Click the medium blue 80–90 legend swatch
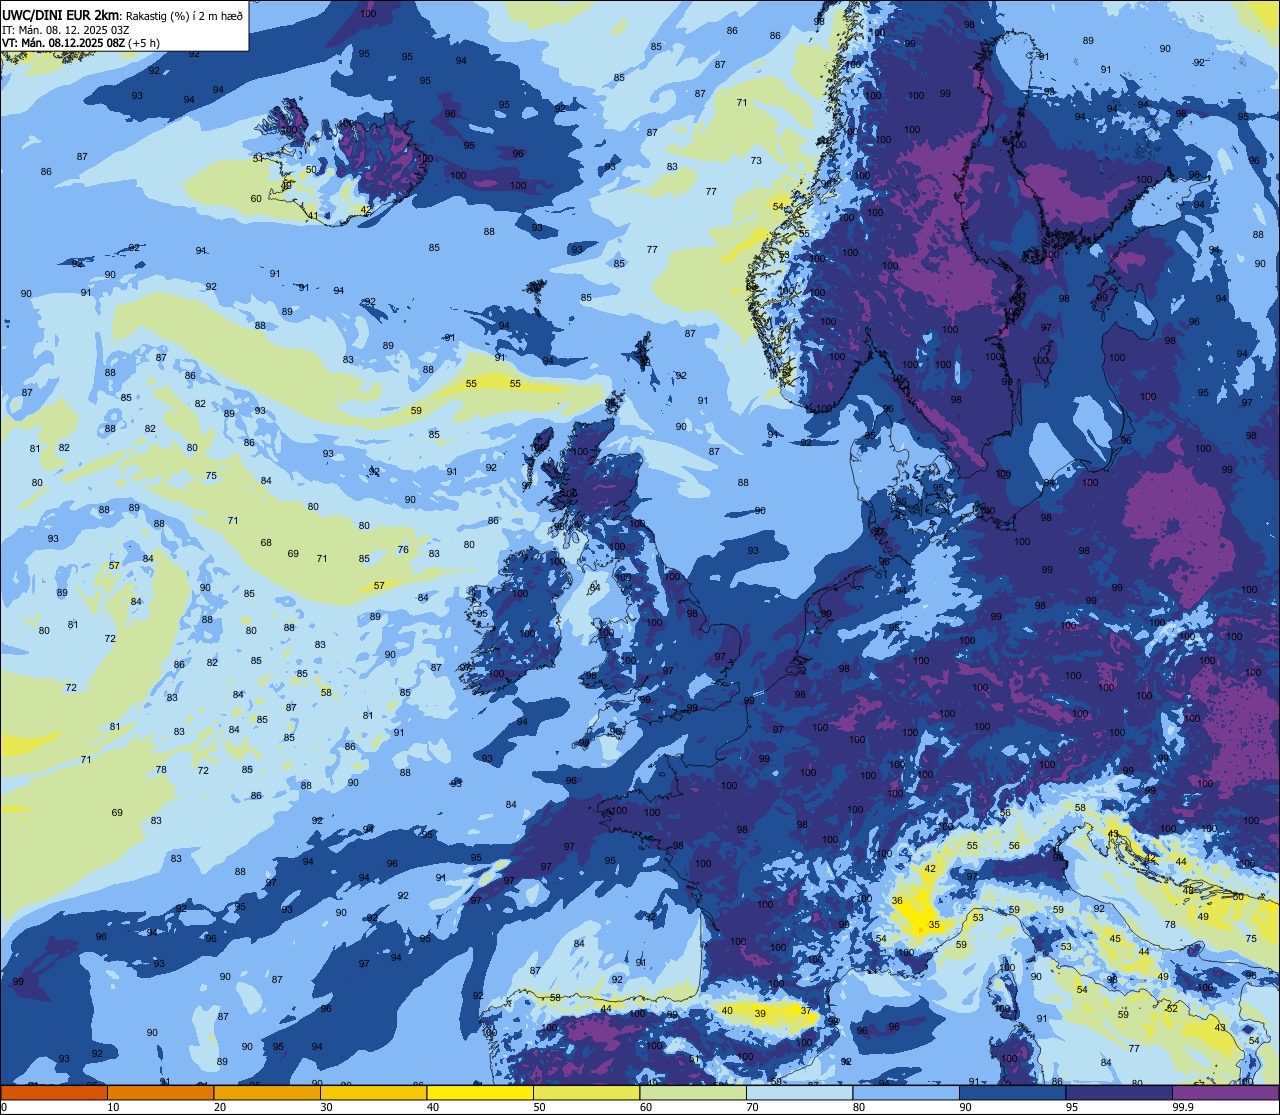The height and width of the screenshot is (1115, 1280). [x=906, y=1092]
